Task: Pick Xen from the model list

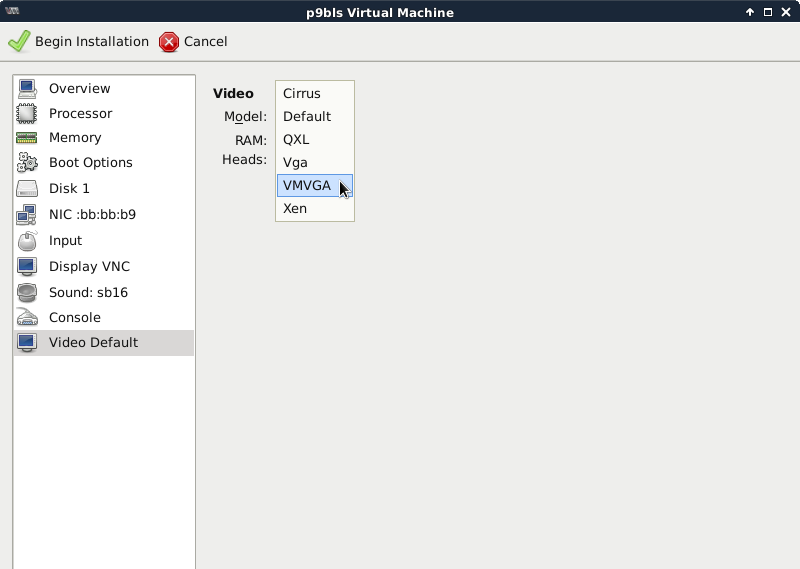Action: click(x=295, y=209)
